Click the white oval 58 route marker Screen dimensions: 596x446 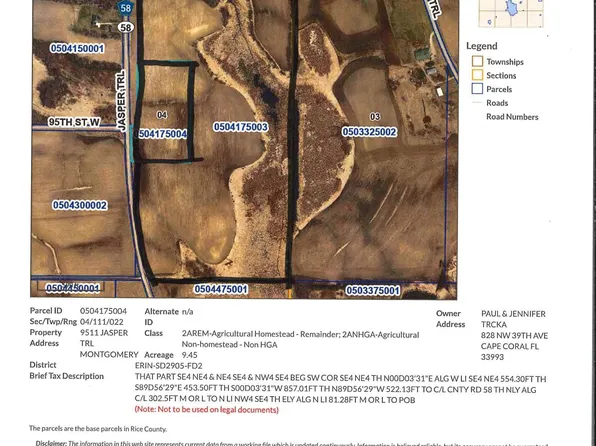point(125,27)
